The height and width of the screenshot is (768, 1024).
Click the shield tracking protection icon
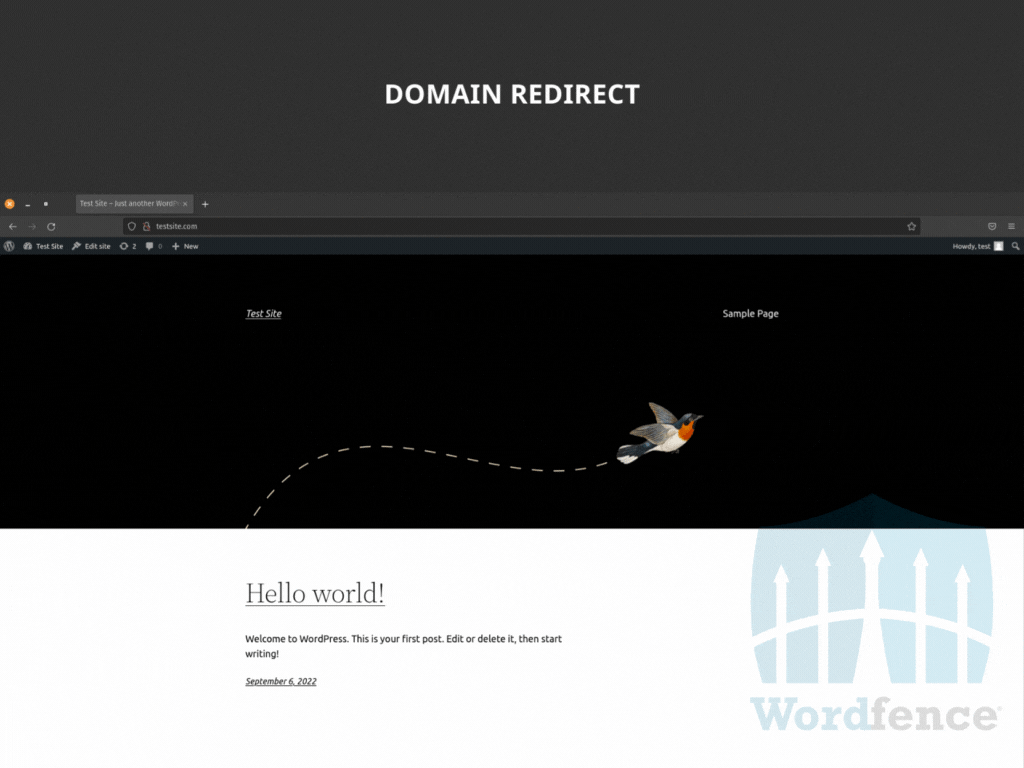(132, 227)
